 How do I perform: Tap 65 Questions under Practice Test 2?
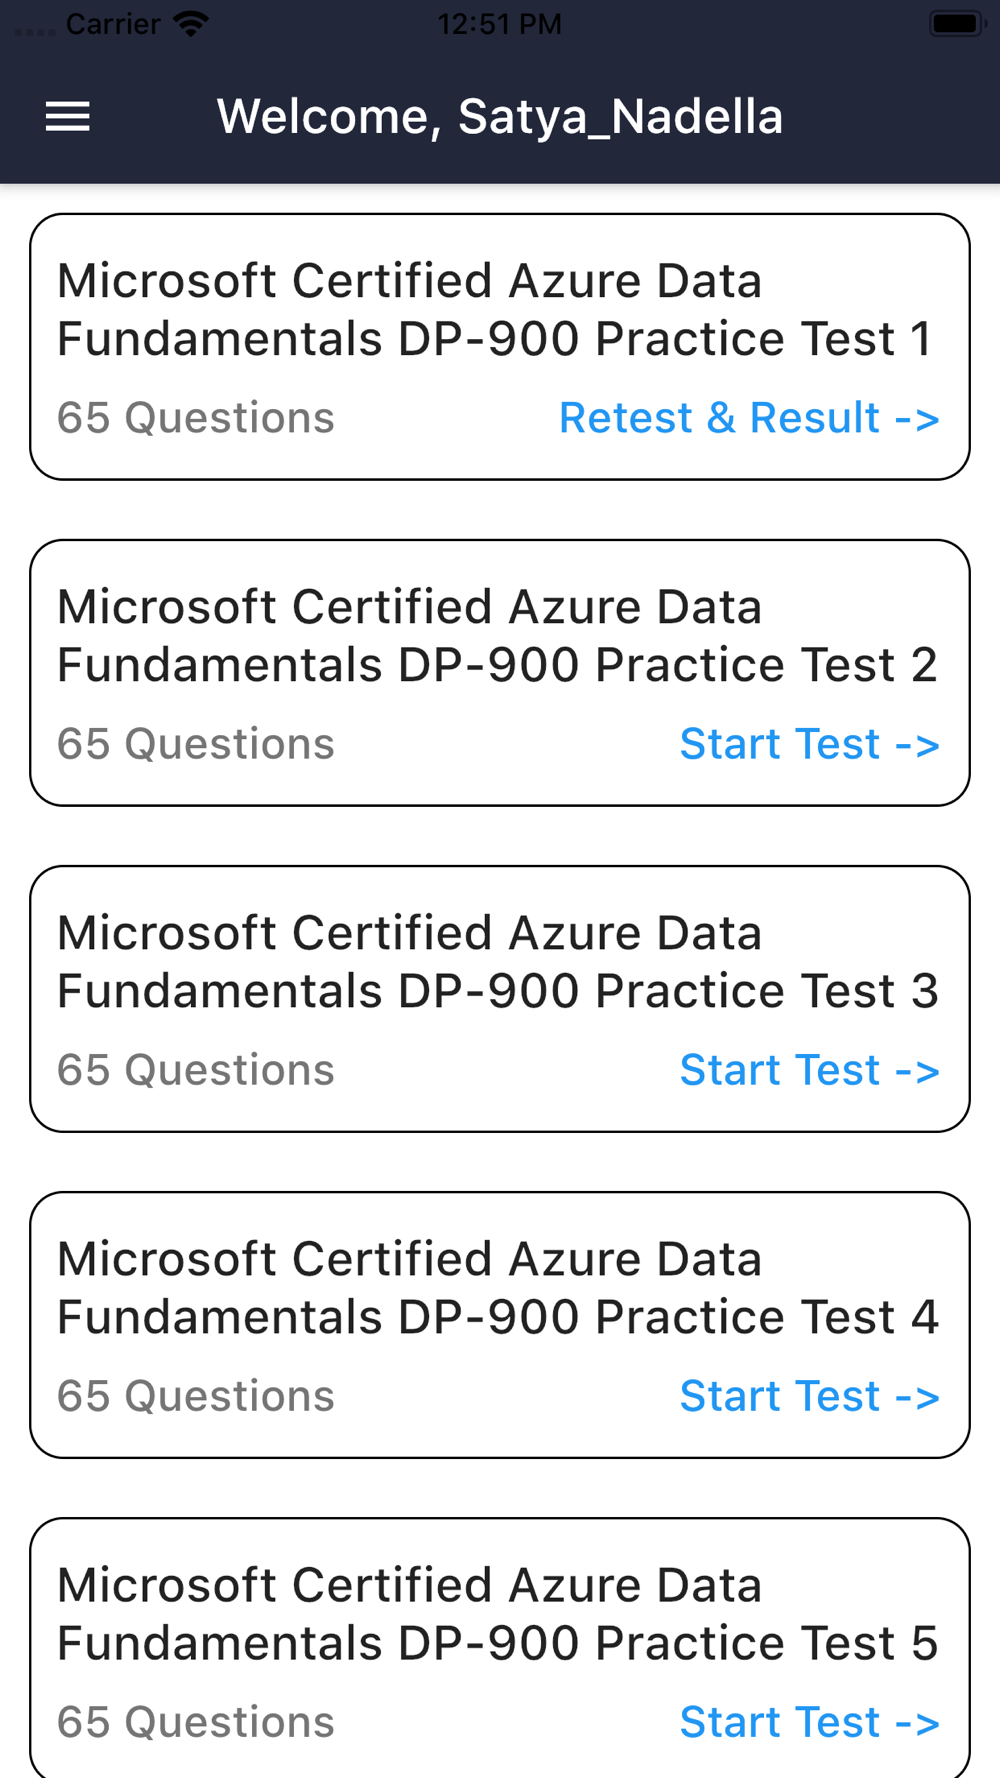click(x=195, y=744)
